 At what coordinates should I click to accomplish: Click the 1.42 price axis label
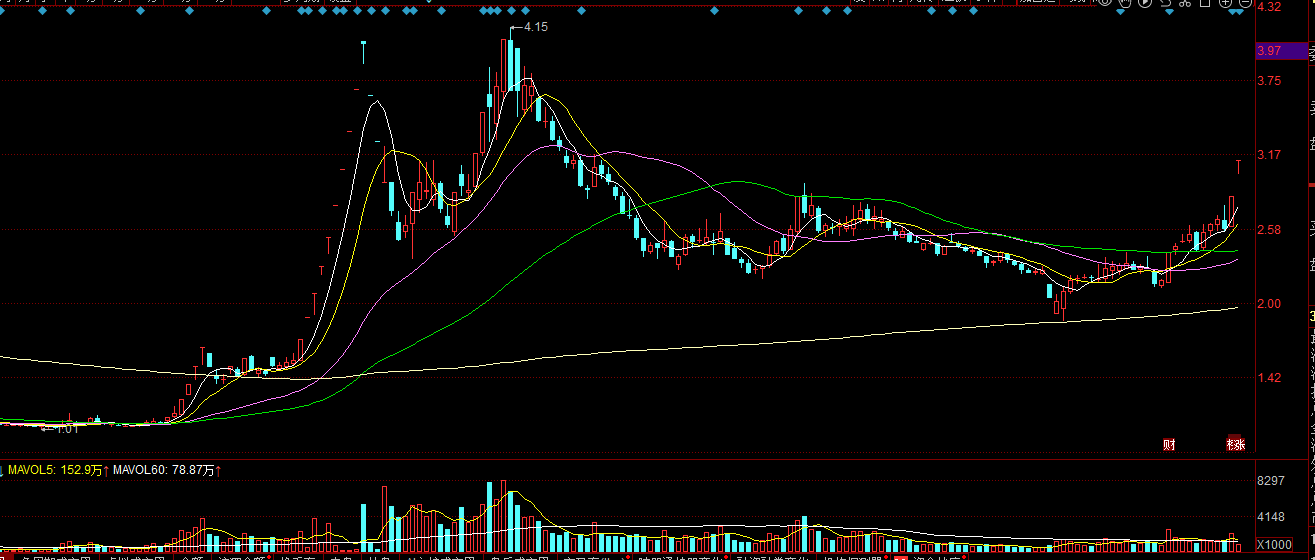coord(1270,378)
